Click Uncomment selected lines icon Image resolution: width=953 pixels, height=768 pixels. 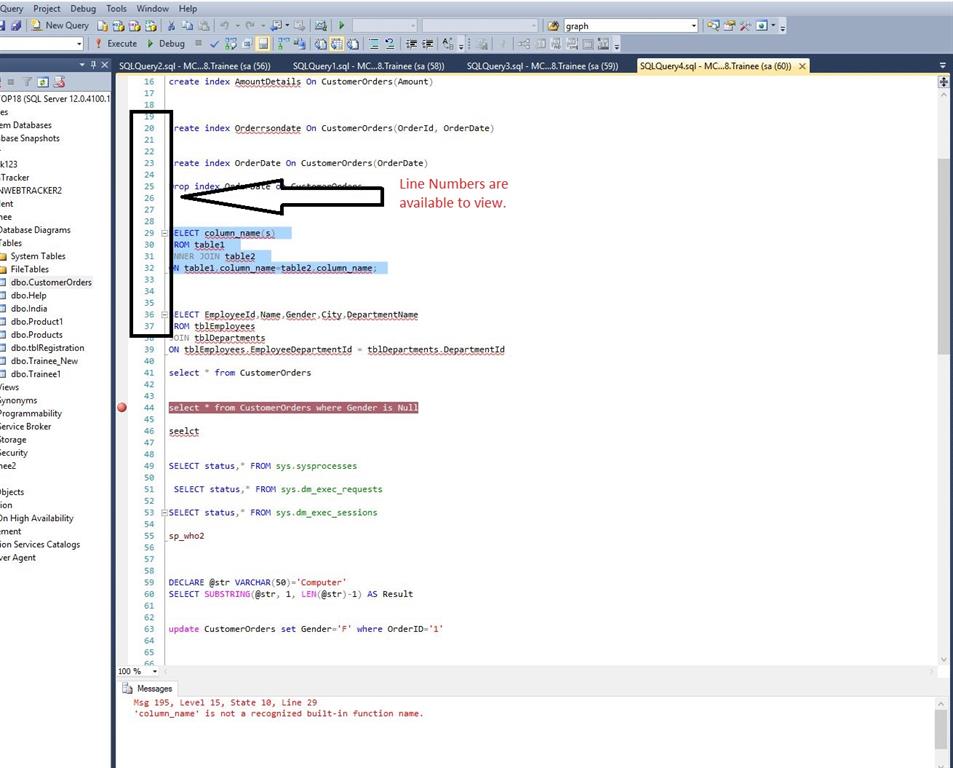click(x=390, y=44)
